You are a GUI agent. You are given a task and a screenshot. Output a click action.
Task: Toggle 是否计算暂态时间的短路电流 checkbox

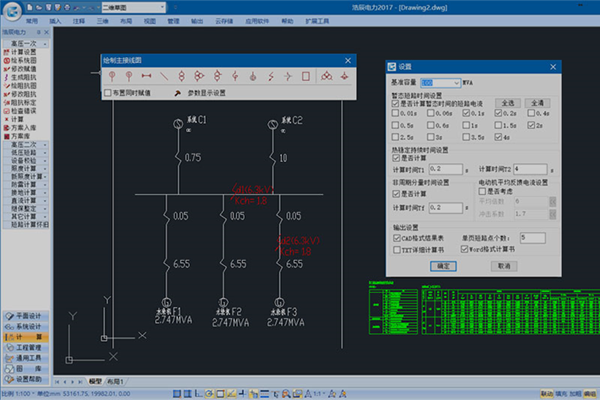(396, 104)
